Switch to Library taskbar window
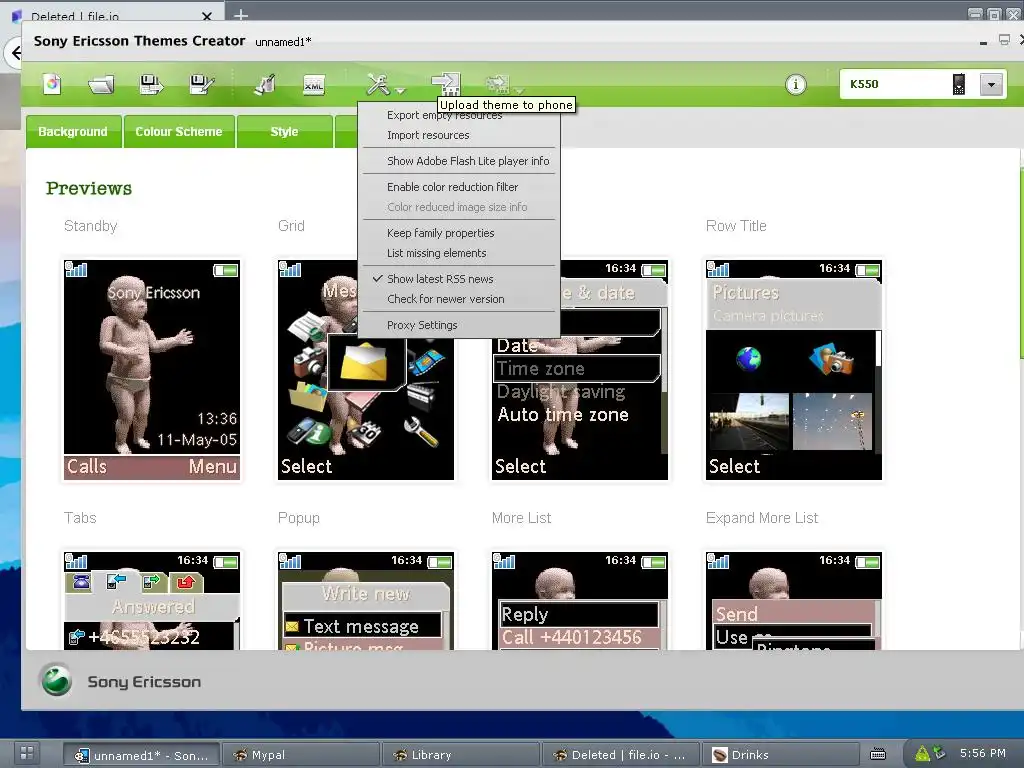 click(x=461, y=755)
